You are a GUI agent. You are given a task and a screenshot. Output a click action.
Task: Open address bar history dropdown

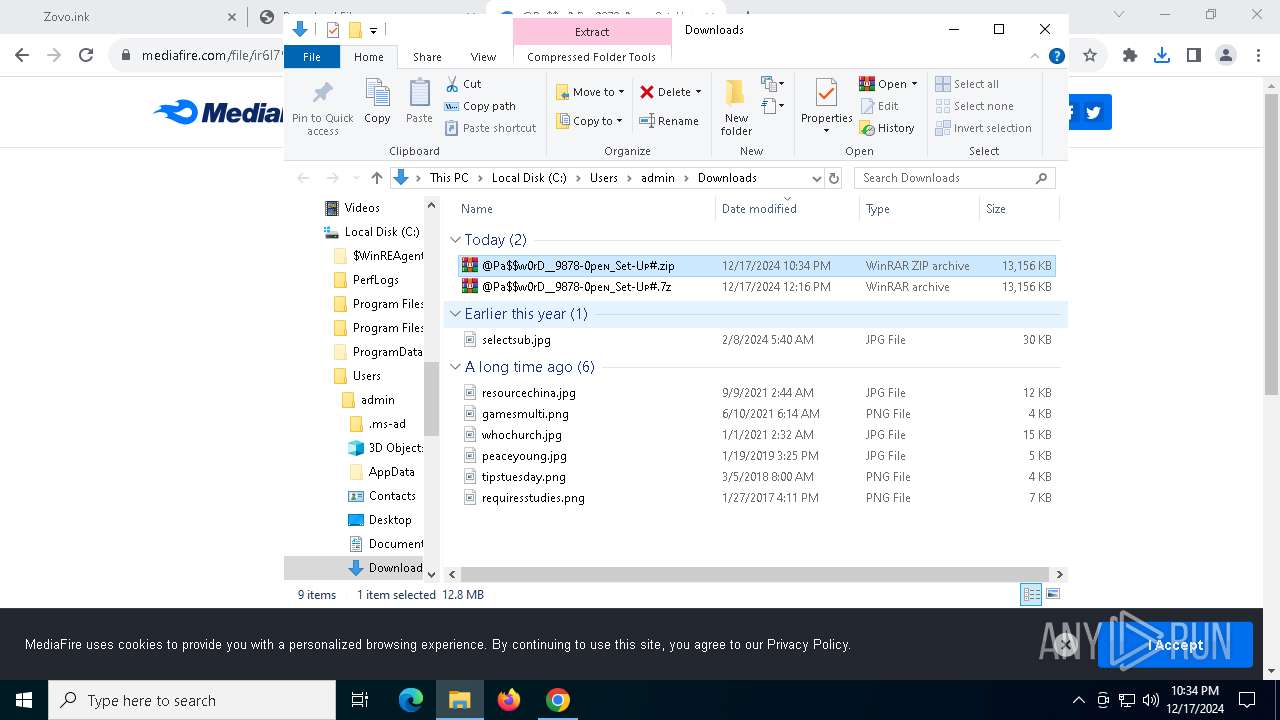point(816,178)
